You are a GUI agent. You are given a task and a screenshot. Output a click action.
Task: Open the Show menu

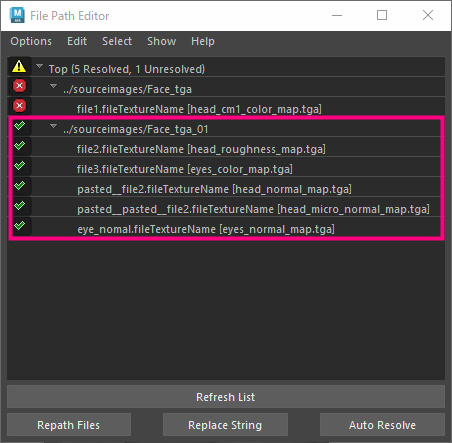tap(162, 41)
